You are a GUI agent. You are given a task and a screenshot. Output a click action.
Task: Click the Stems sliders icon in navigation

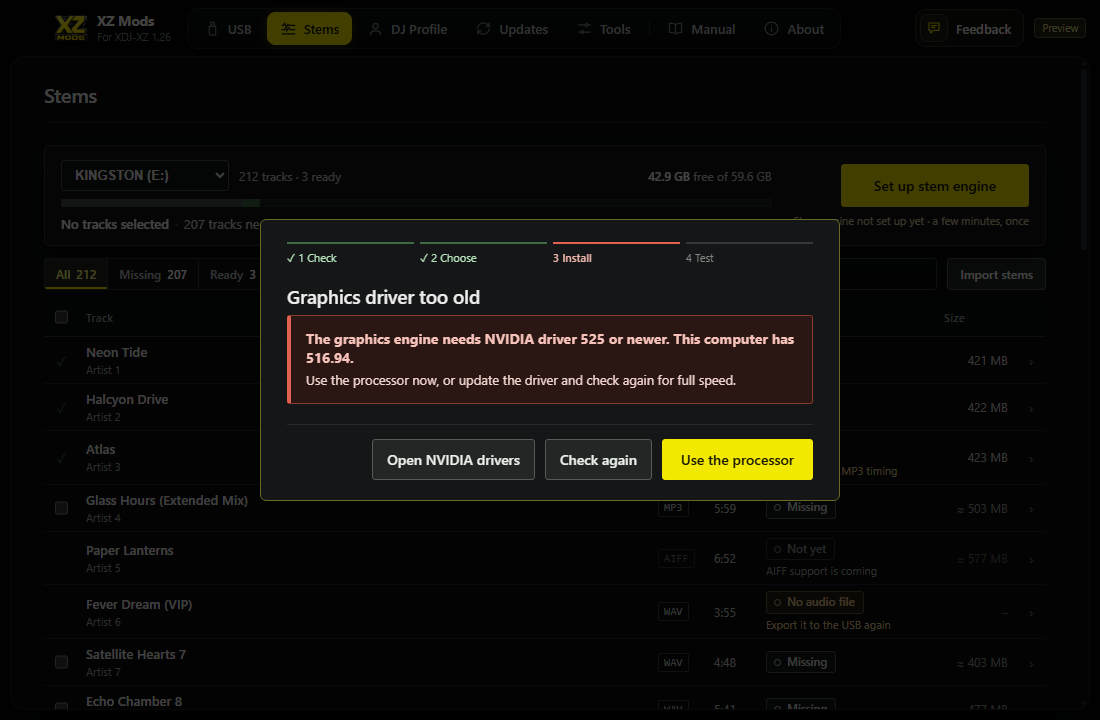pyautogui.click(x=288, y=29)
